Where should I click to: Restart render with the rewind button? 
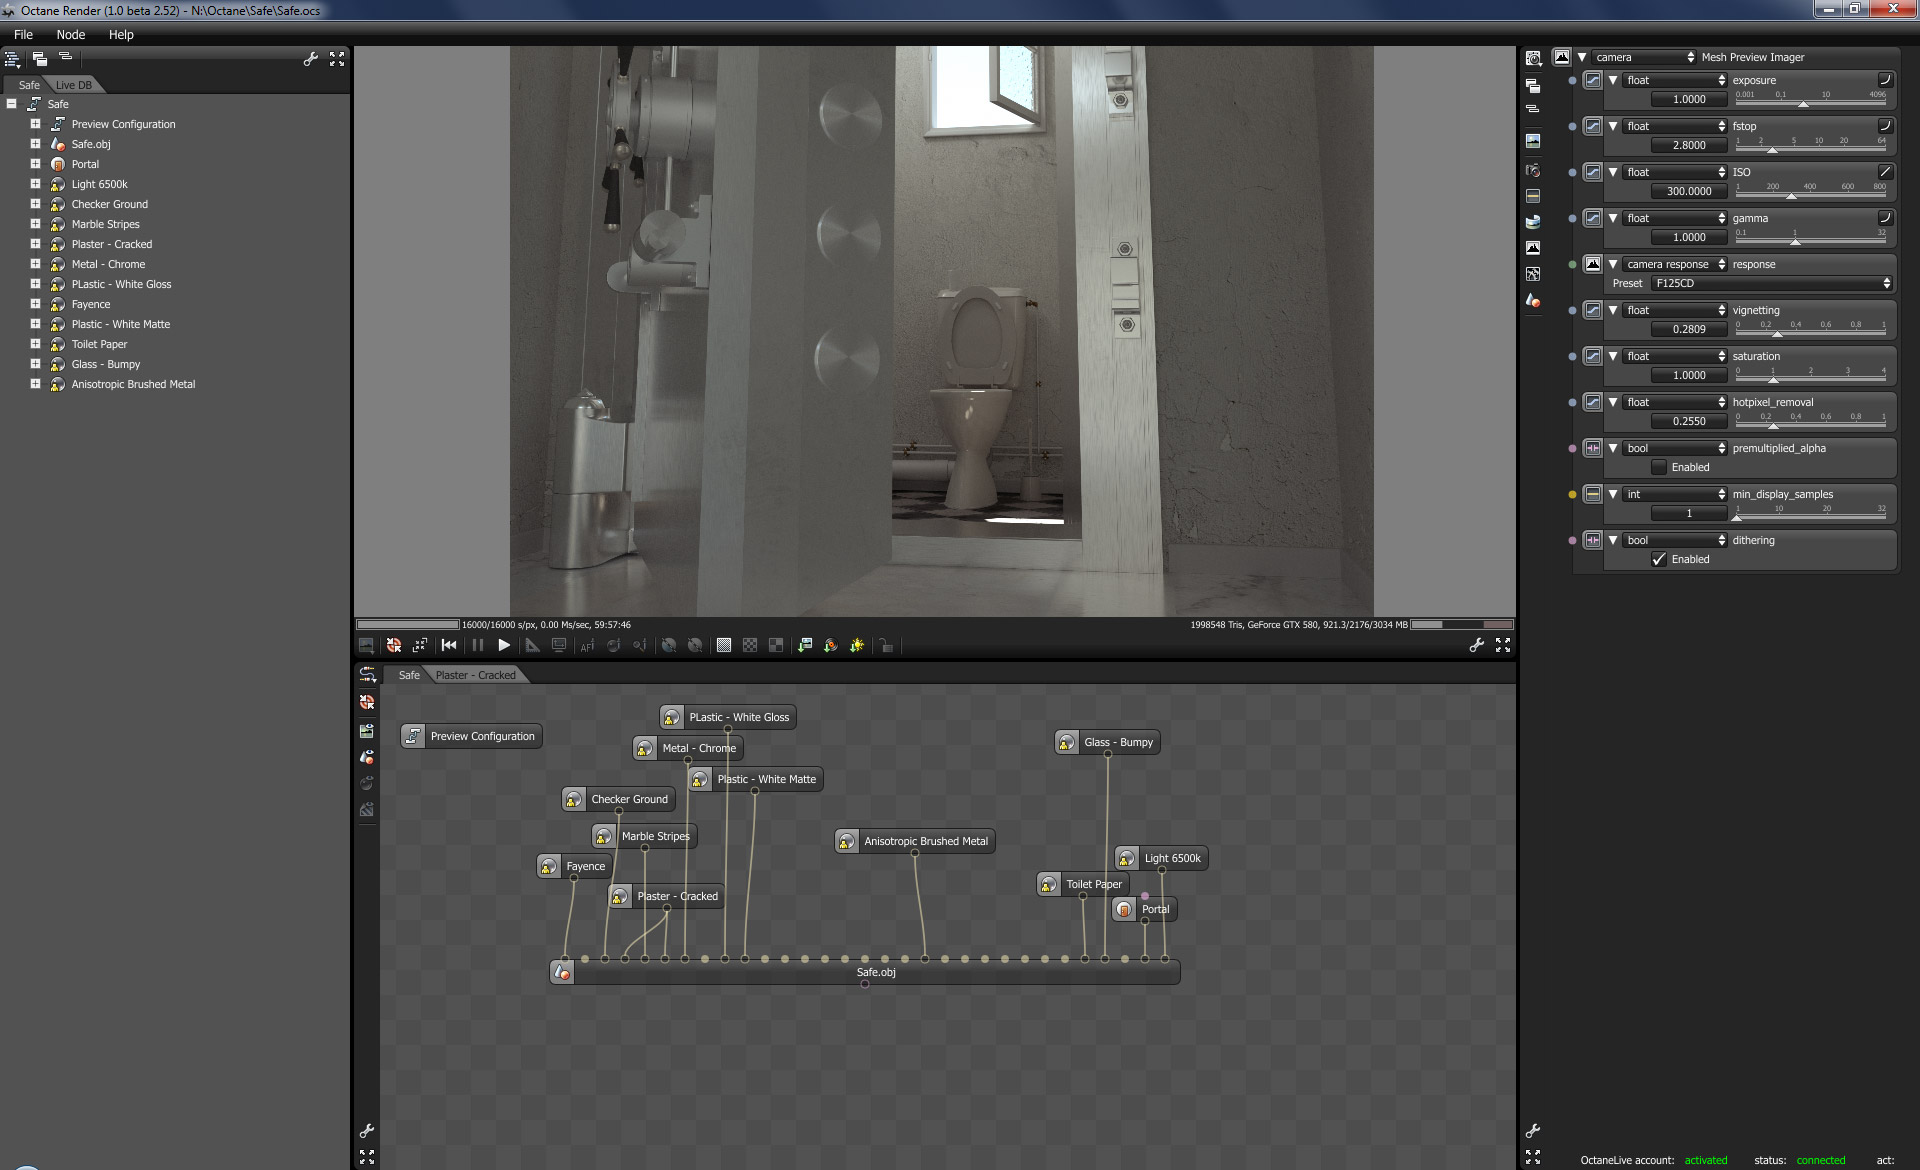point(449,646)
